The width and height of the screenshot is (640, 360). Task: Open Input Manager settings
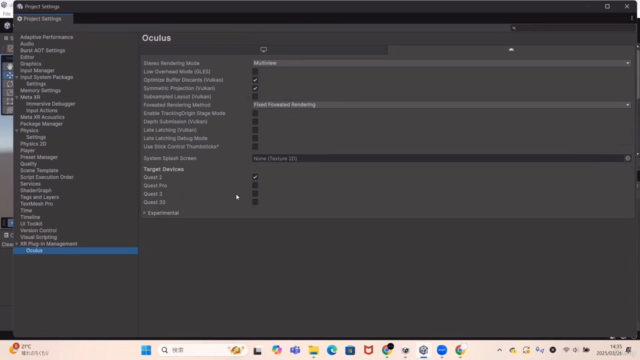[37, 71]
